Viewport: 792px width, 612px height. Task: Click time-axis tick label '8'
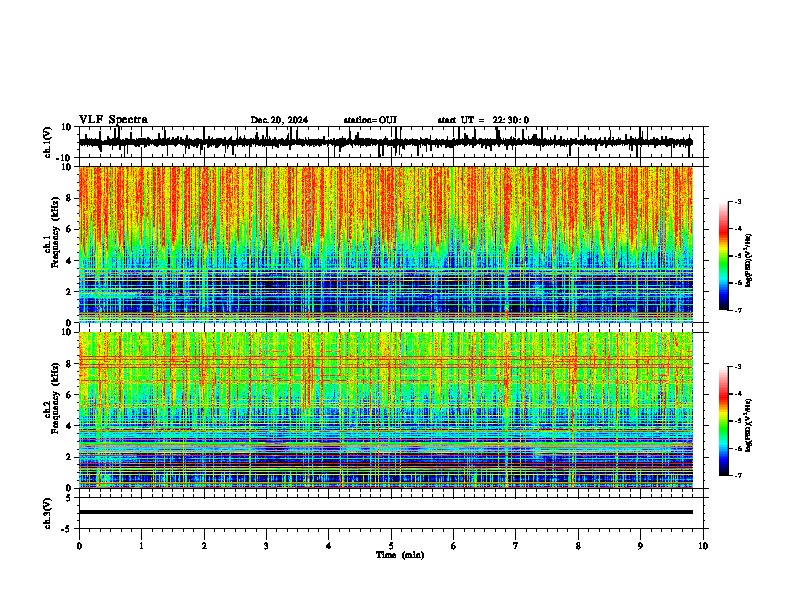click(x=578, y=546)
